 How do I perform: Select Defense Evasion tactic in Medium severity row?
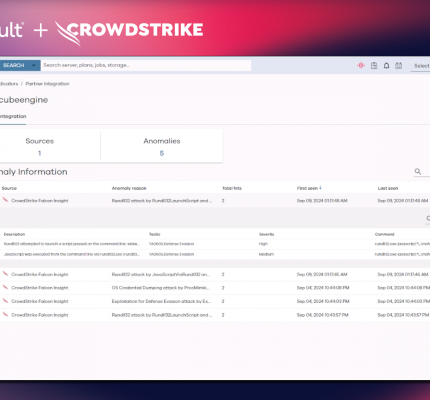(x=171, y=254)
